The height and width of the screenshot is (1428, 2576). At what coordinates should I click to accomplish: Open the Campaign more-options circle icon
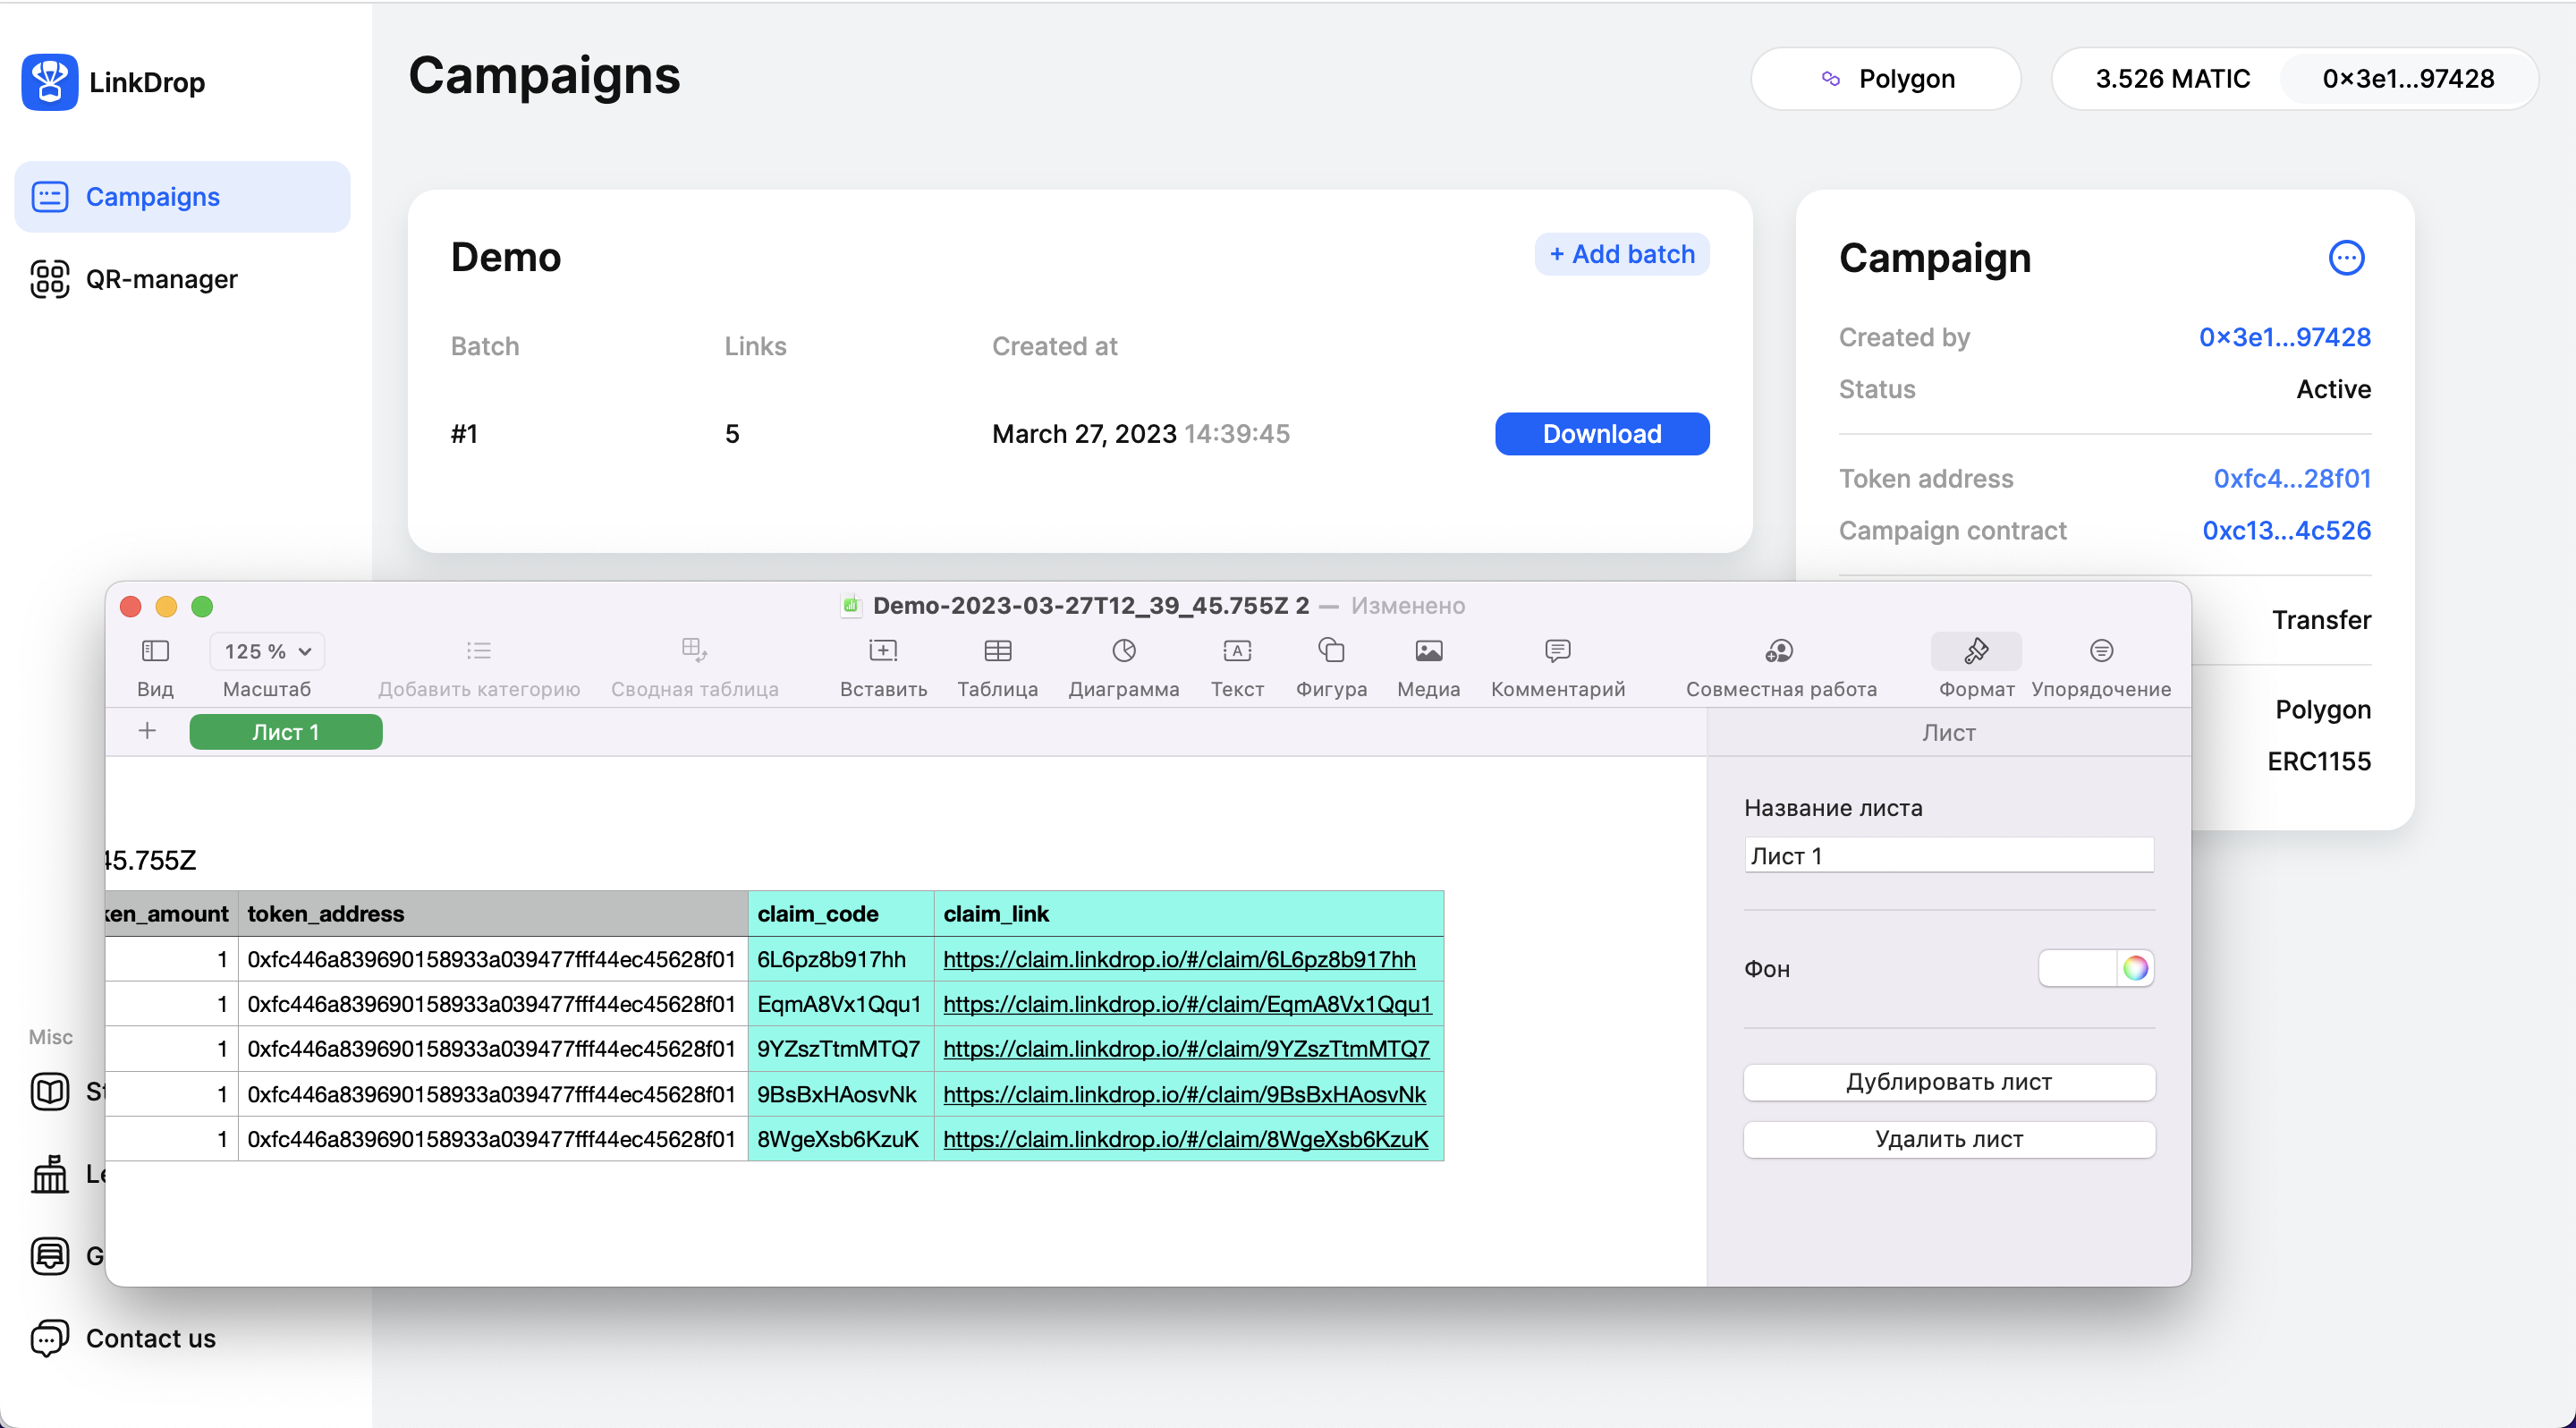tap(2346, 258)
